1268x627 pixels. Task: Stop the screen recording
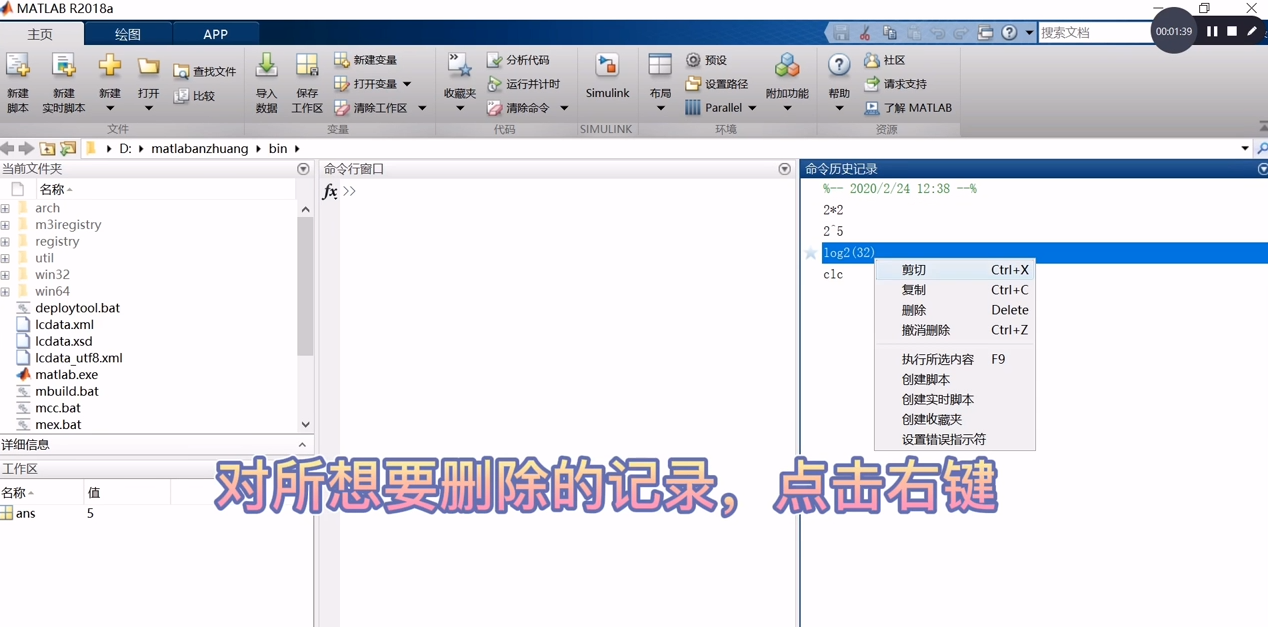tap(1232, 32)
